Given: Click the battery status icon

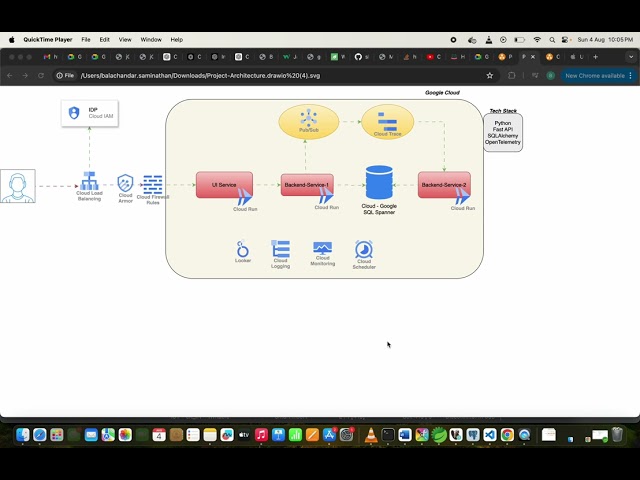Looking at the screenshot, I should tap(519, 40).
